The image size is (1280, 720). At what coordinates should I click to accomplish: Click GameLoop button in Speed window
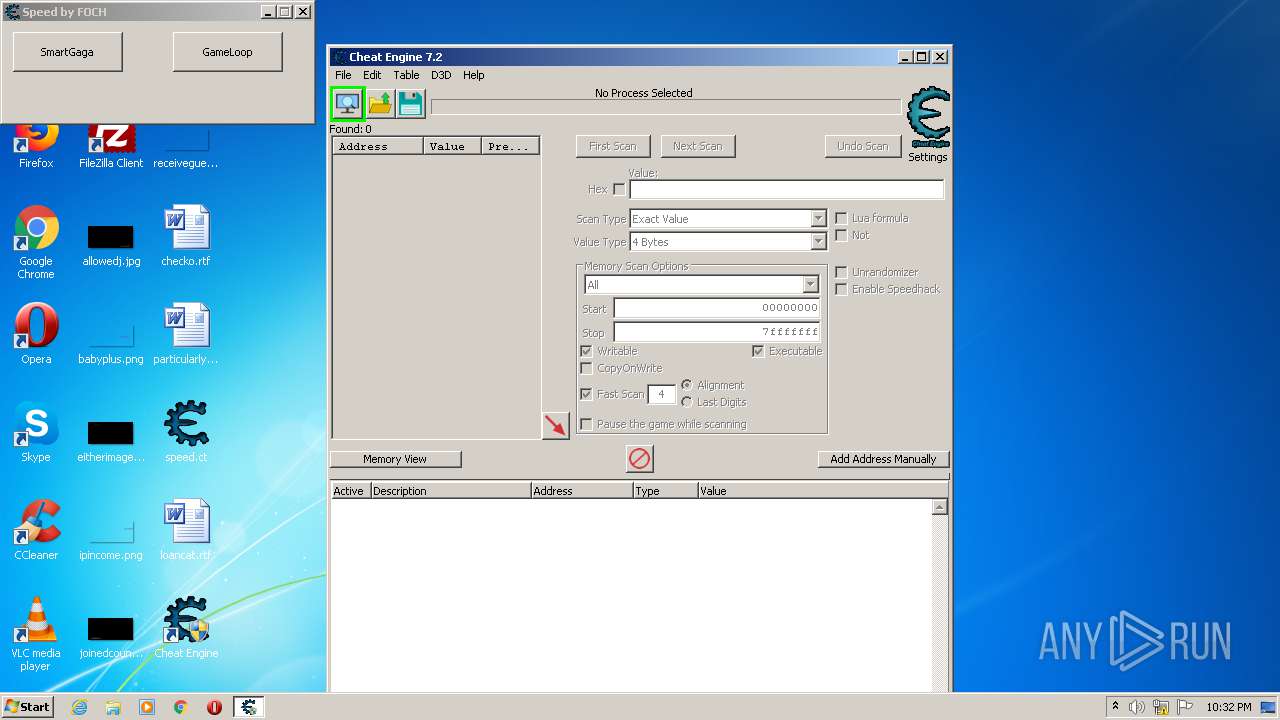point(227,52)
